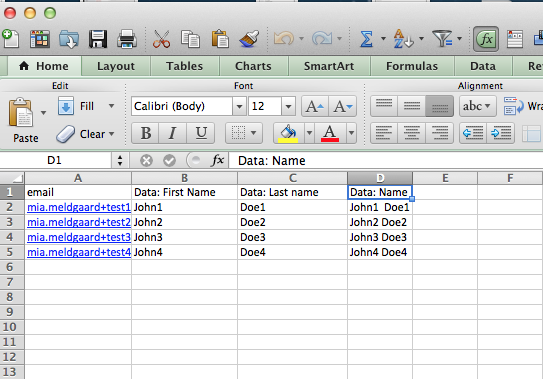Cut selection with the scissors icon

click(161, 38)
